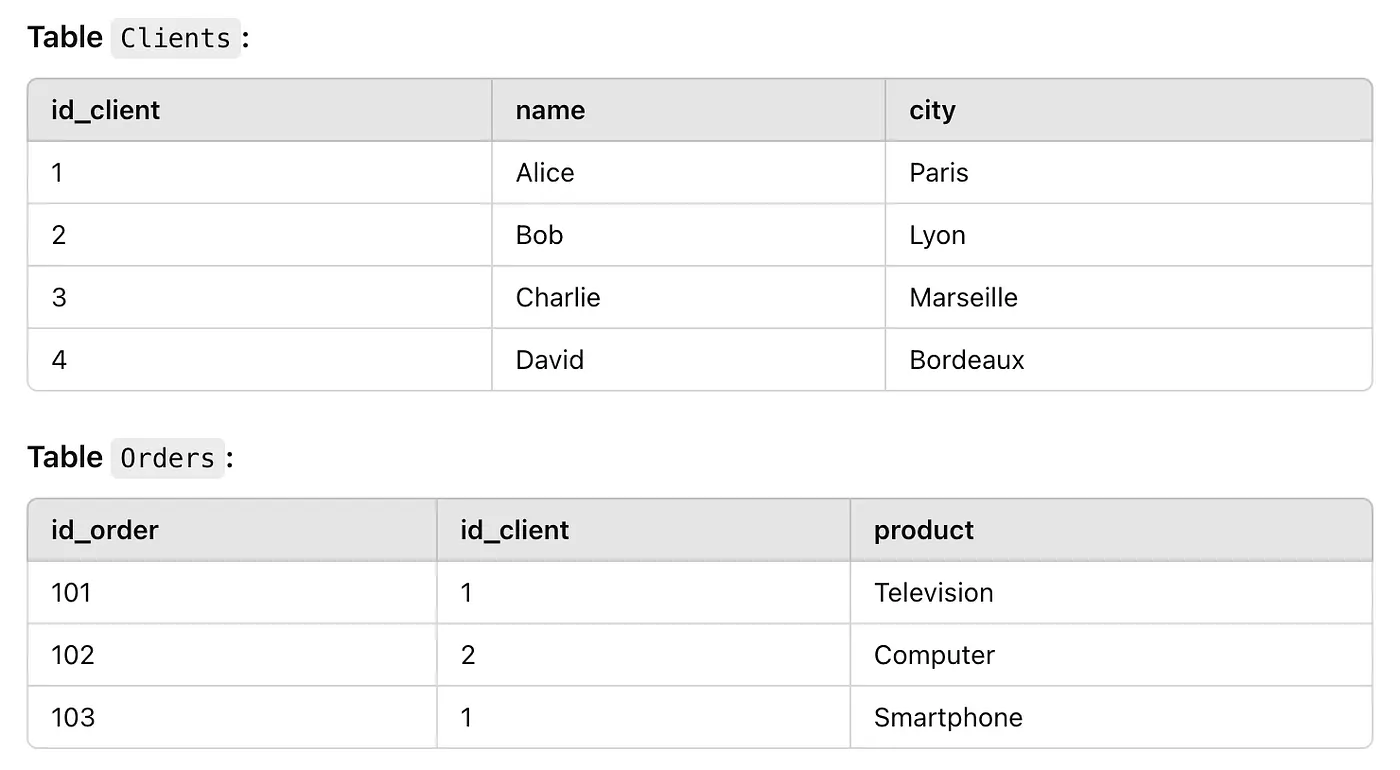This screenshot has height=770, width=1400.
Task: Click the Orders code label
Action: (168, 458)
